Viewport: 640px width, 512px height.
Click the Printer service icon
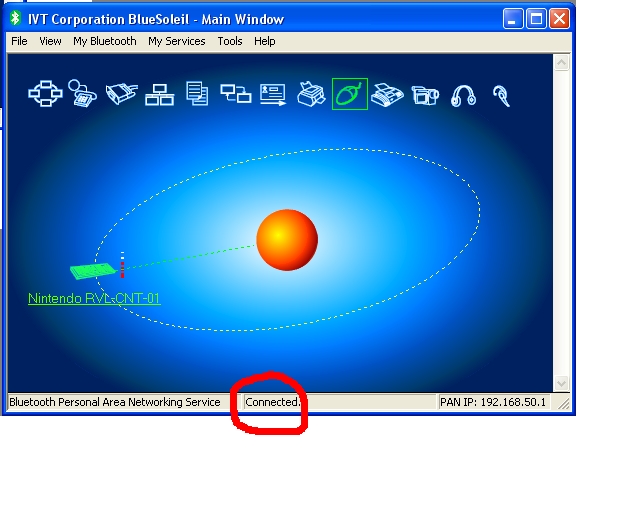[x=311, y=94]
